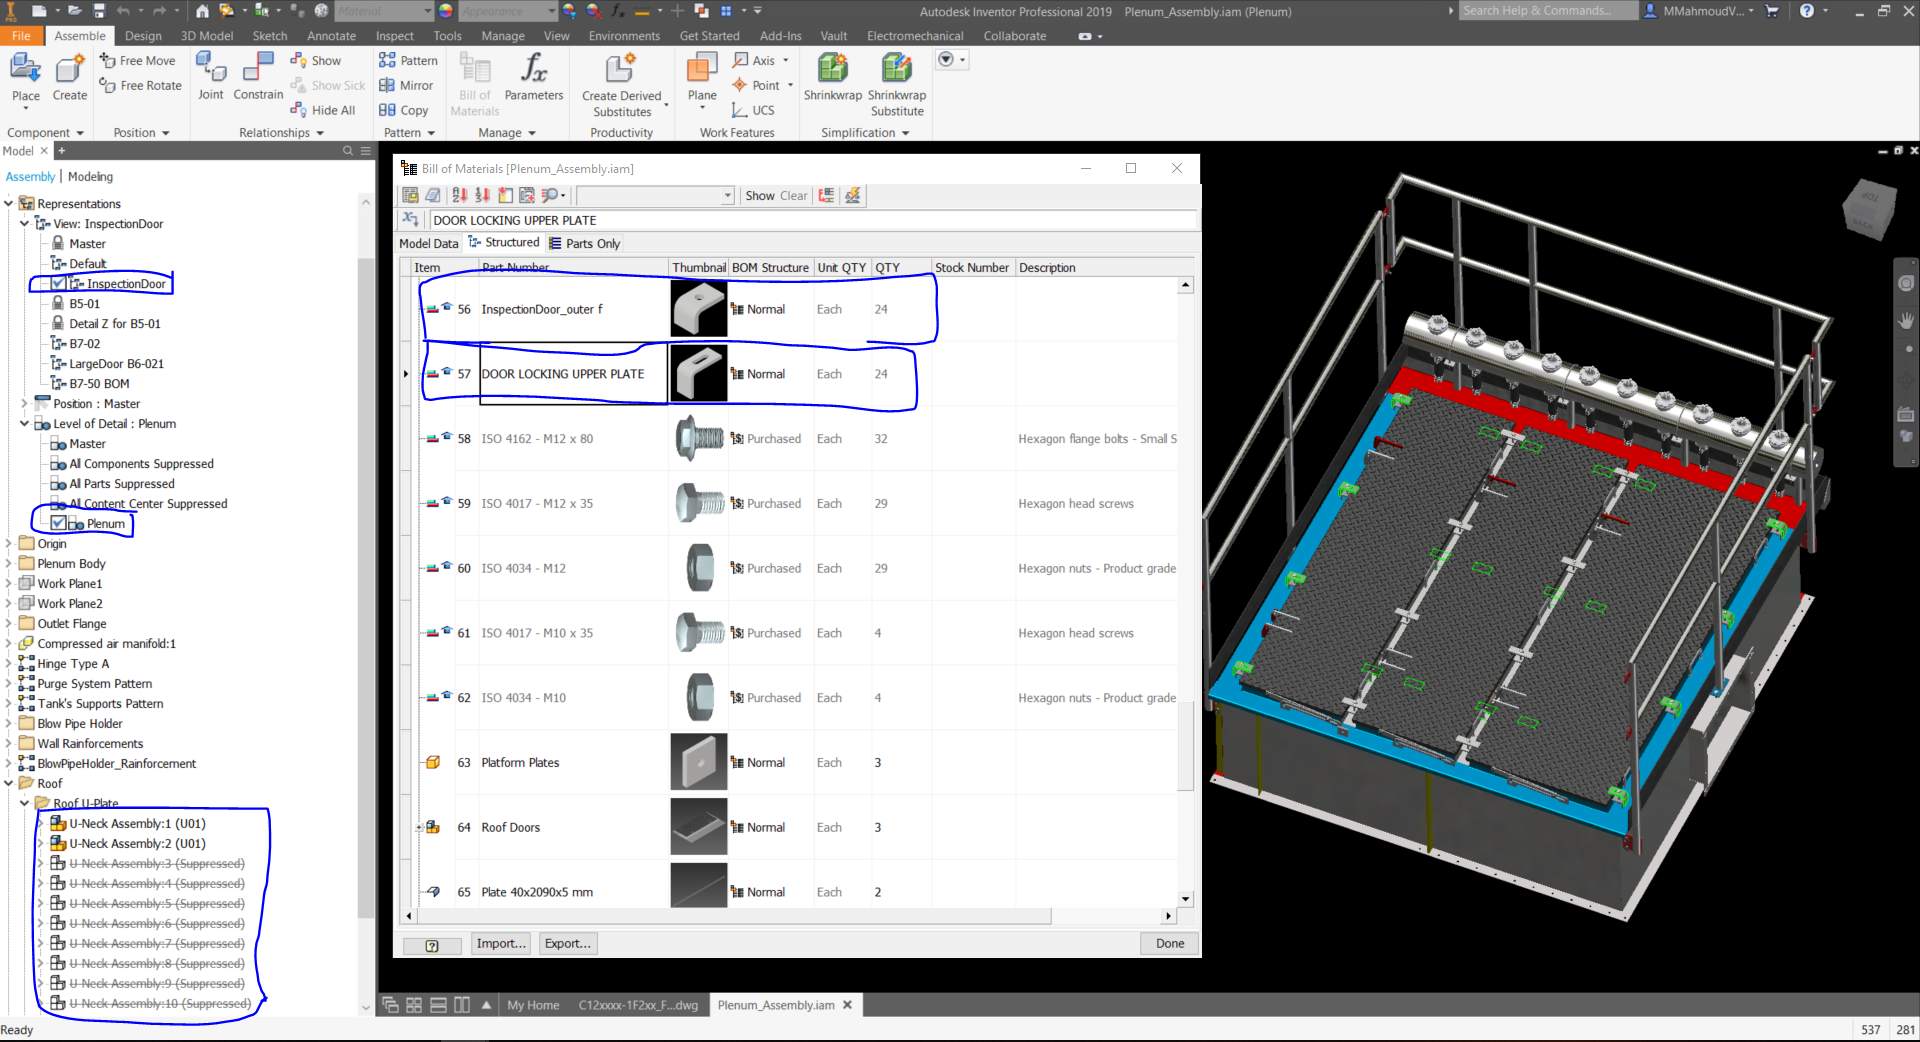Toggle the InspectionDoor representation checkbox
Image resolution: width=1920 pixels, height=1042 pixels.
point(57,283)
